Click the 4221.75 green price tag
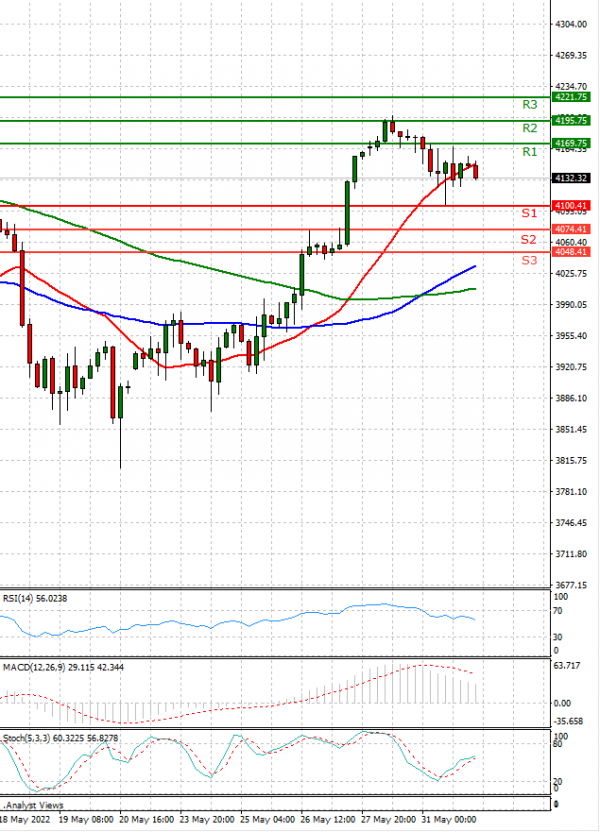 [573, 97]
